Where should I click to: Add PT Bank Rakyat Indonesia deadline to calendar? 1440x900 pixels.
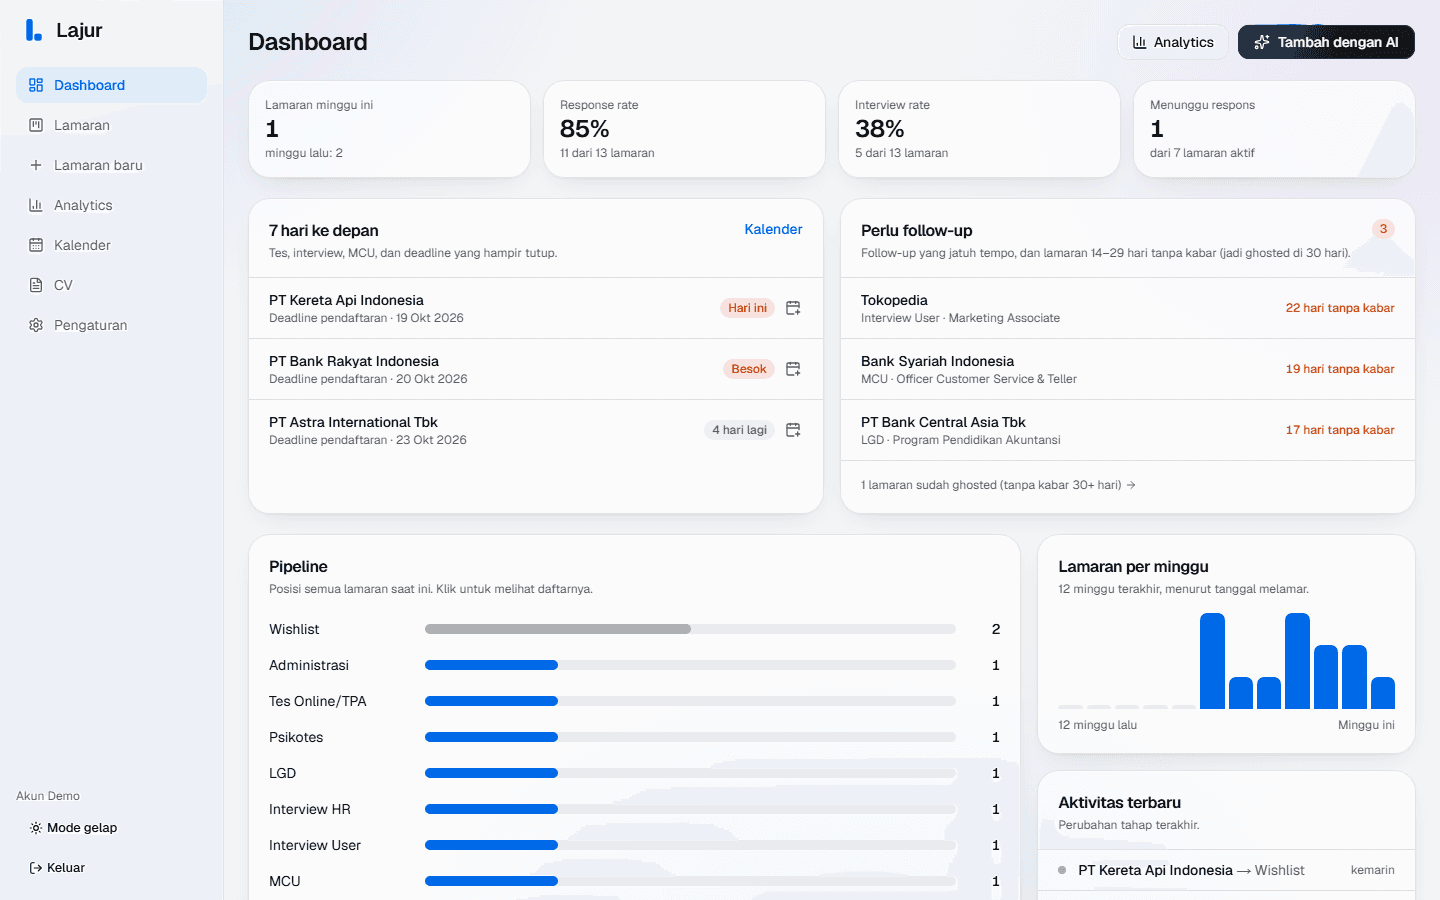793,369
